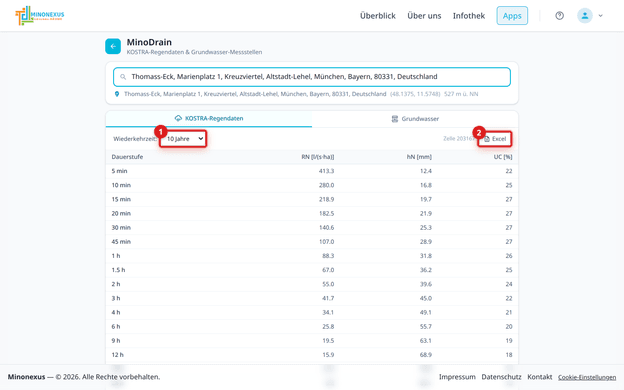Click the RN value 15.9

pos(328,355)
